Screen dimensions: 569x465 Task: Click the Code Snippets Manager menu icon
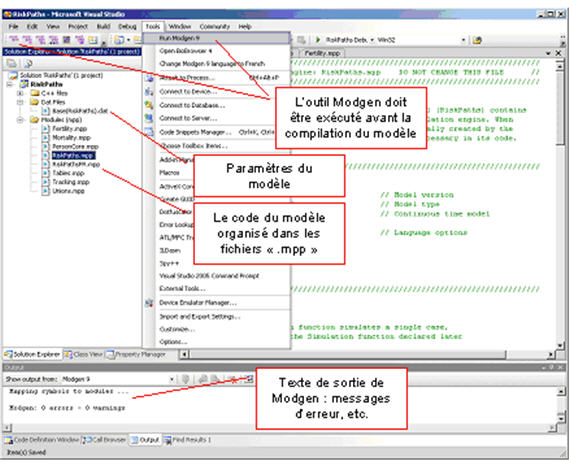pyautogui.click(x=149, y=132)
